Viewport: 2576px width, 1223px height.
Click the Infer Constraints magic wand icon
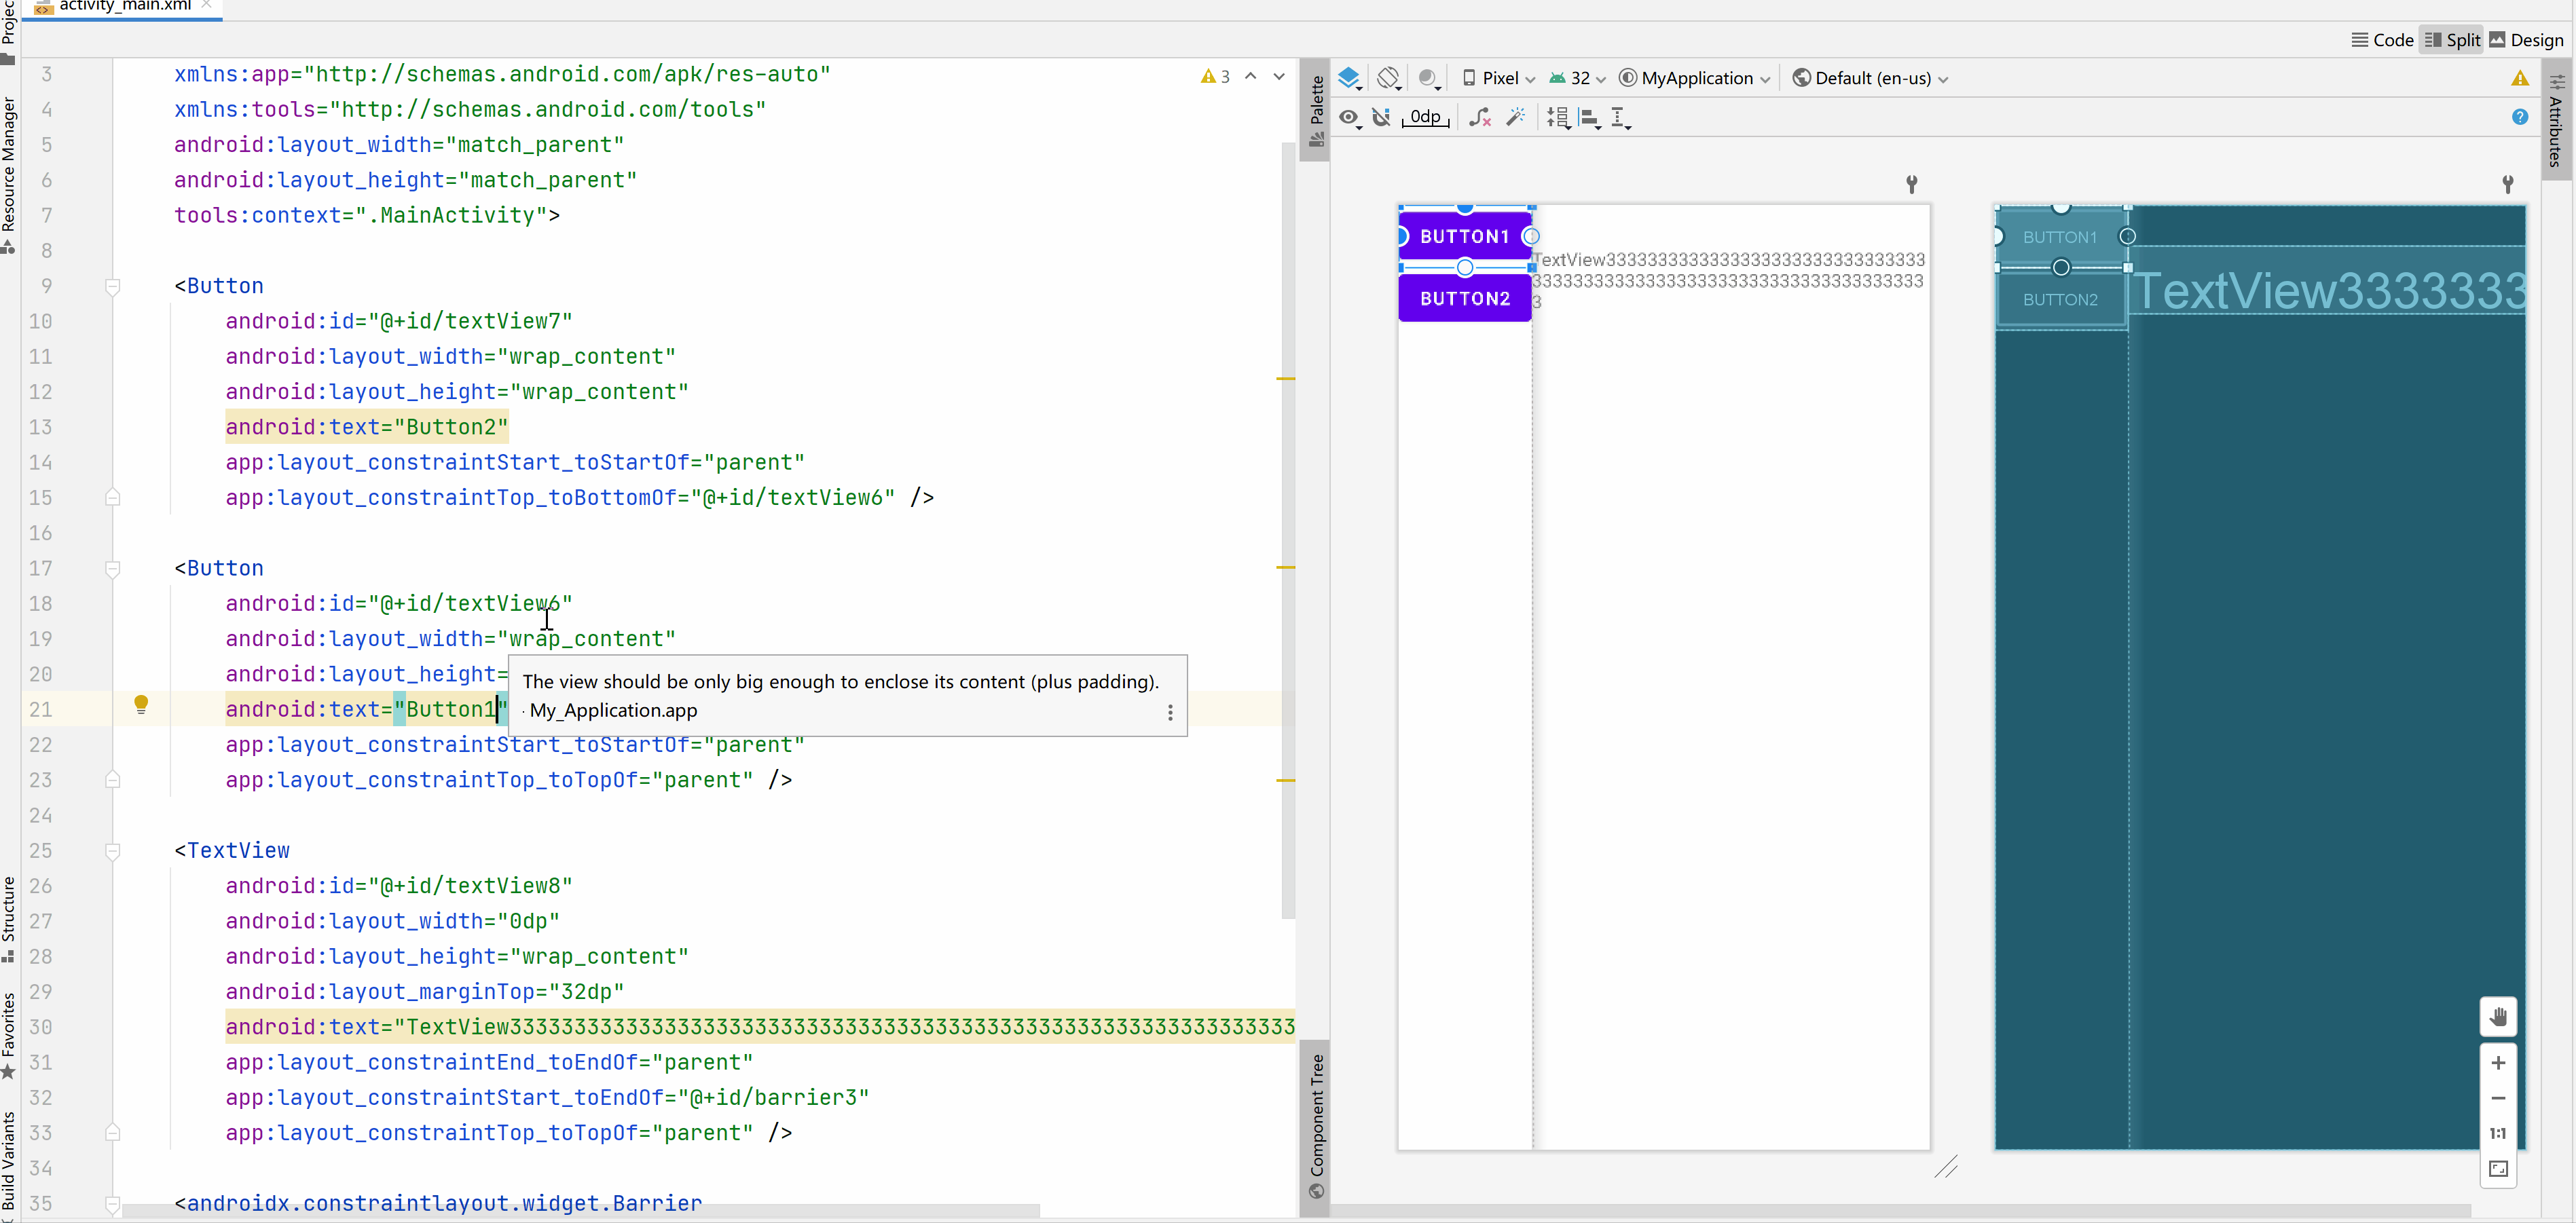1516,117
